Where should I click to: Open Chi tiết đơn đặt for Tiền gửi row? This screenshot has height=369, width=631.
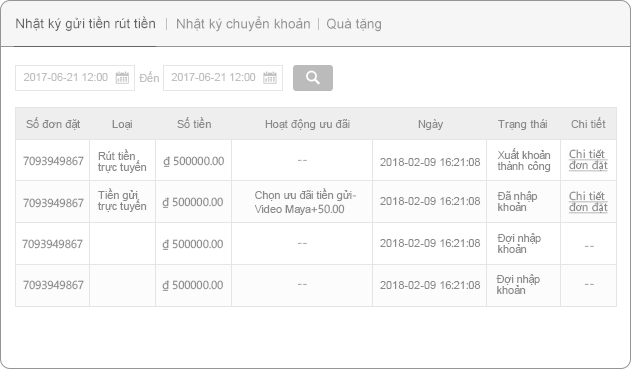[588, 202]
